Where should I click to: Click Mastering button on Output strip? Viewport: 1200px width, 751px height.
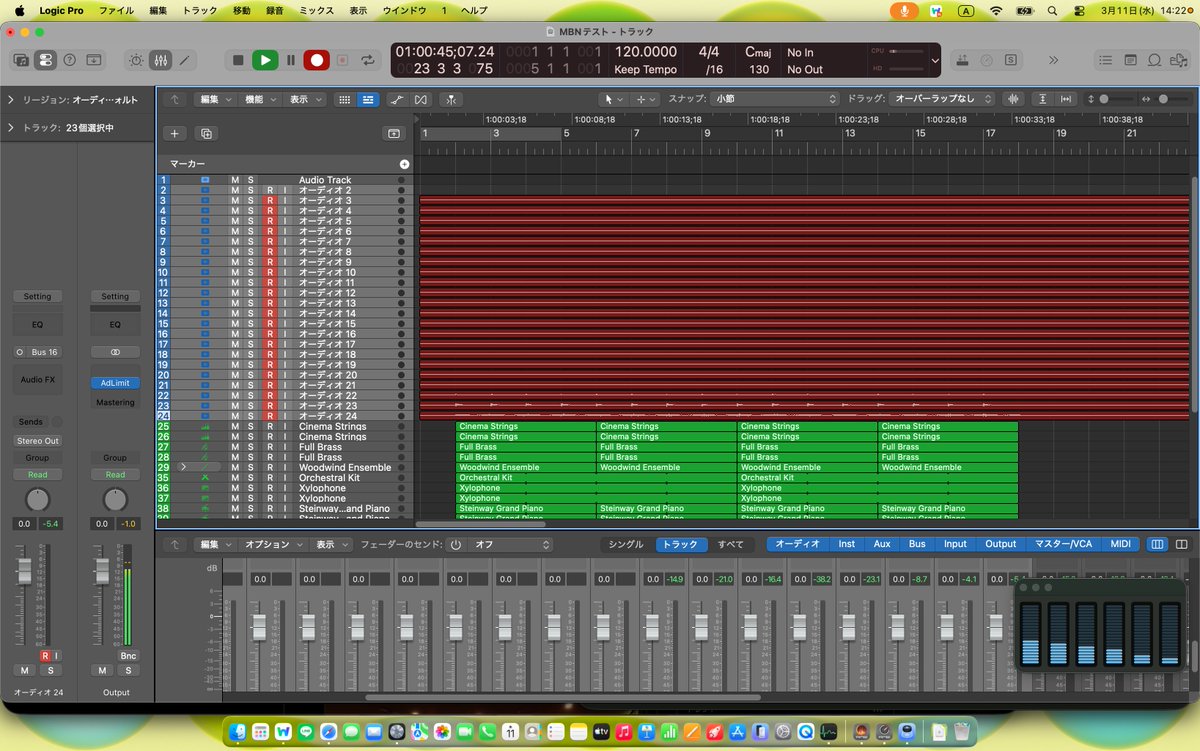coord(115,402)
